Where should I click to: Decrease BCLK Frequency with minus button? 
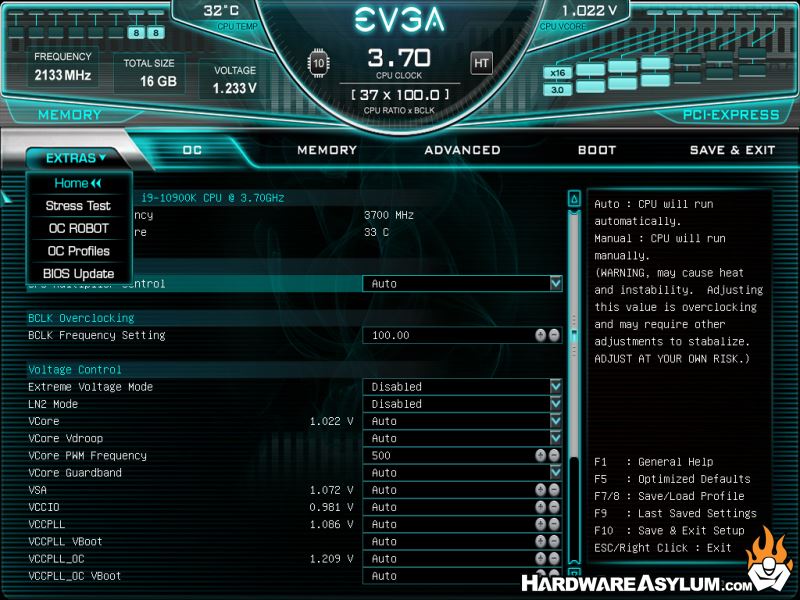click(554, 335)
